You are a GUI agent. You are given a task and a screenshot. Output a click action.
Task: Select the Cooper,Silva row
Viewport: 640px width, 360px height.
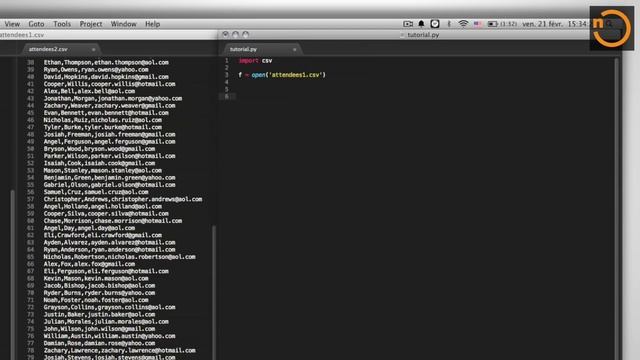pyautogui.click(x=106, y=214)
